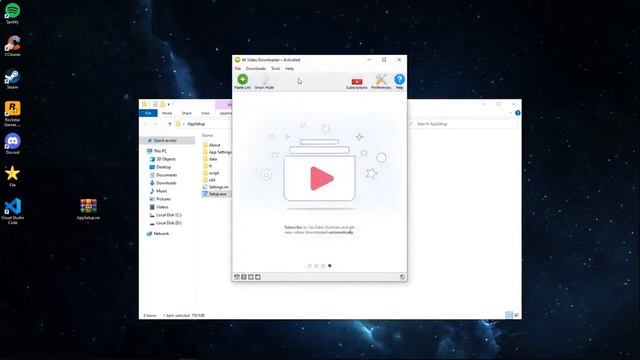The width and height of the screenshot is (640, 360).
Task: Open Documents in the navigation pane
Action: coord(166,175)
